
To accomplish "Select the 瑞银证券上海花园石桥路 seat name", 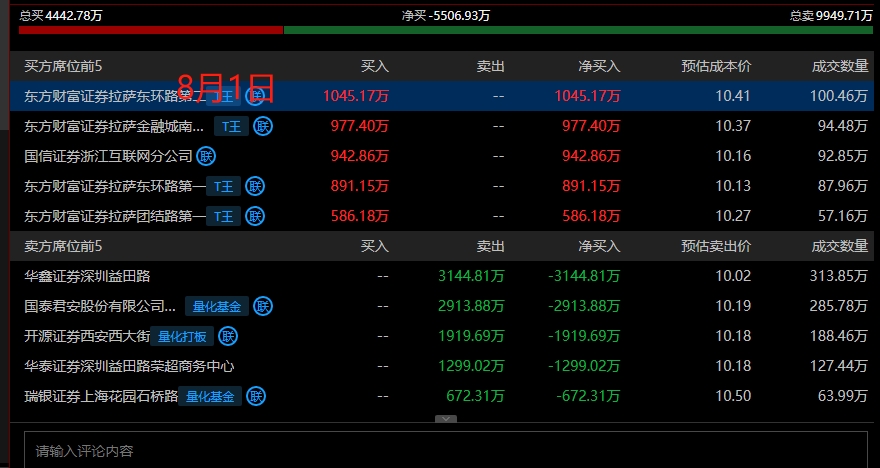I will (101, 397).
